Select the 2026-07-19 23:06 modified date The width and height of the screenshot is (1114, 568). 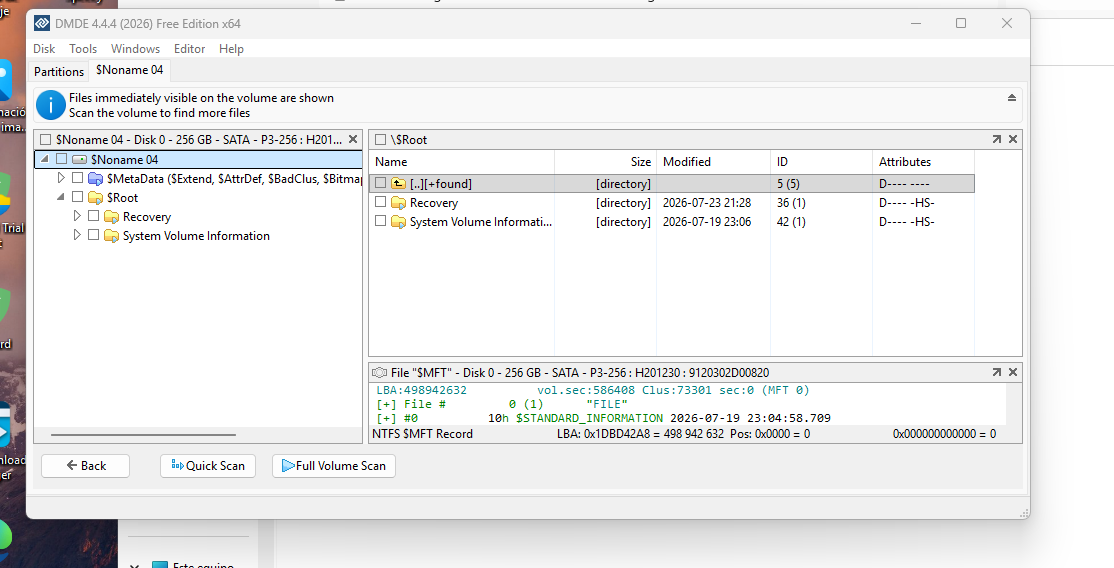tap(707, 223)
